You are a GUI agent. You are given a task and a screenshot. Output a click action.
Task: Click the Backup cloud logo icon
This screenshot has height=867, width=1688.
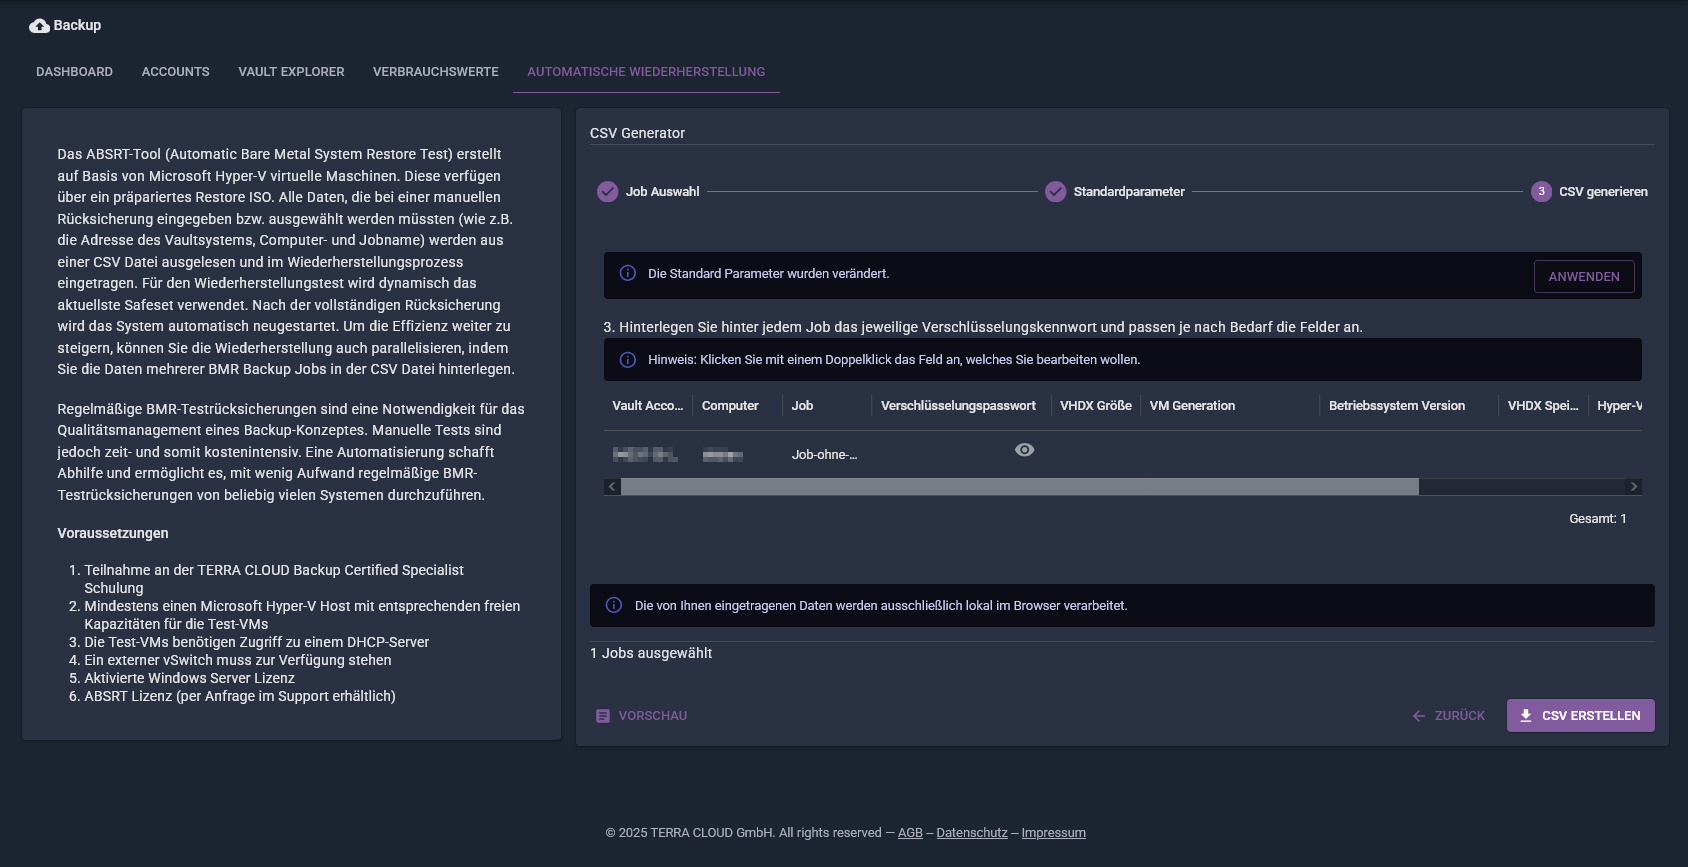click(39, 26)
